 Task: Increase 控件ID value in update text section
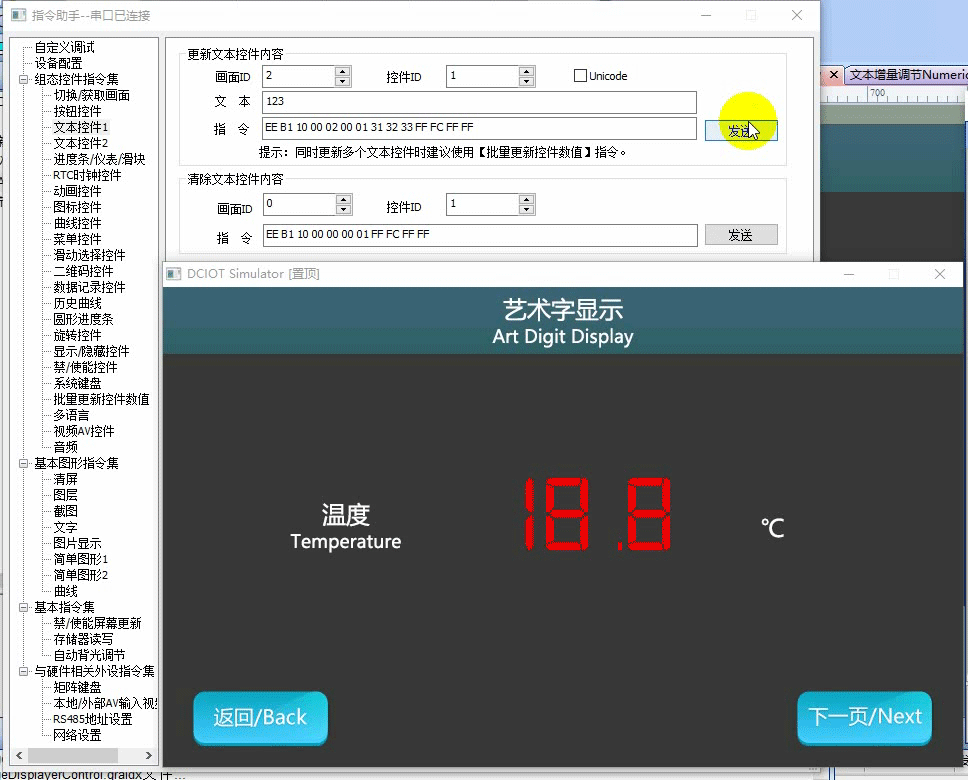tap(526, 72)
